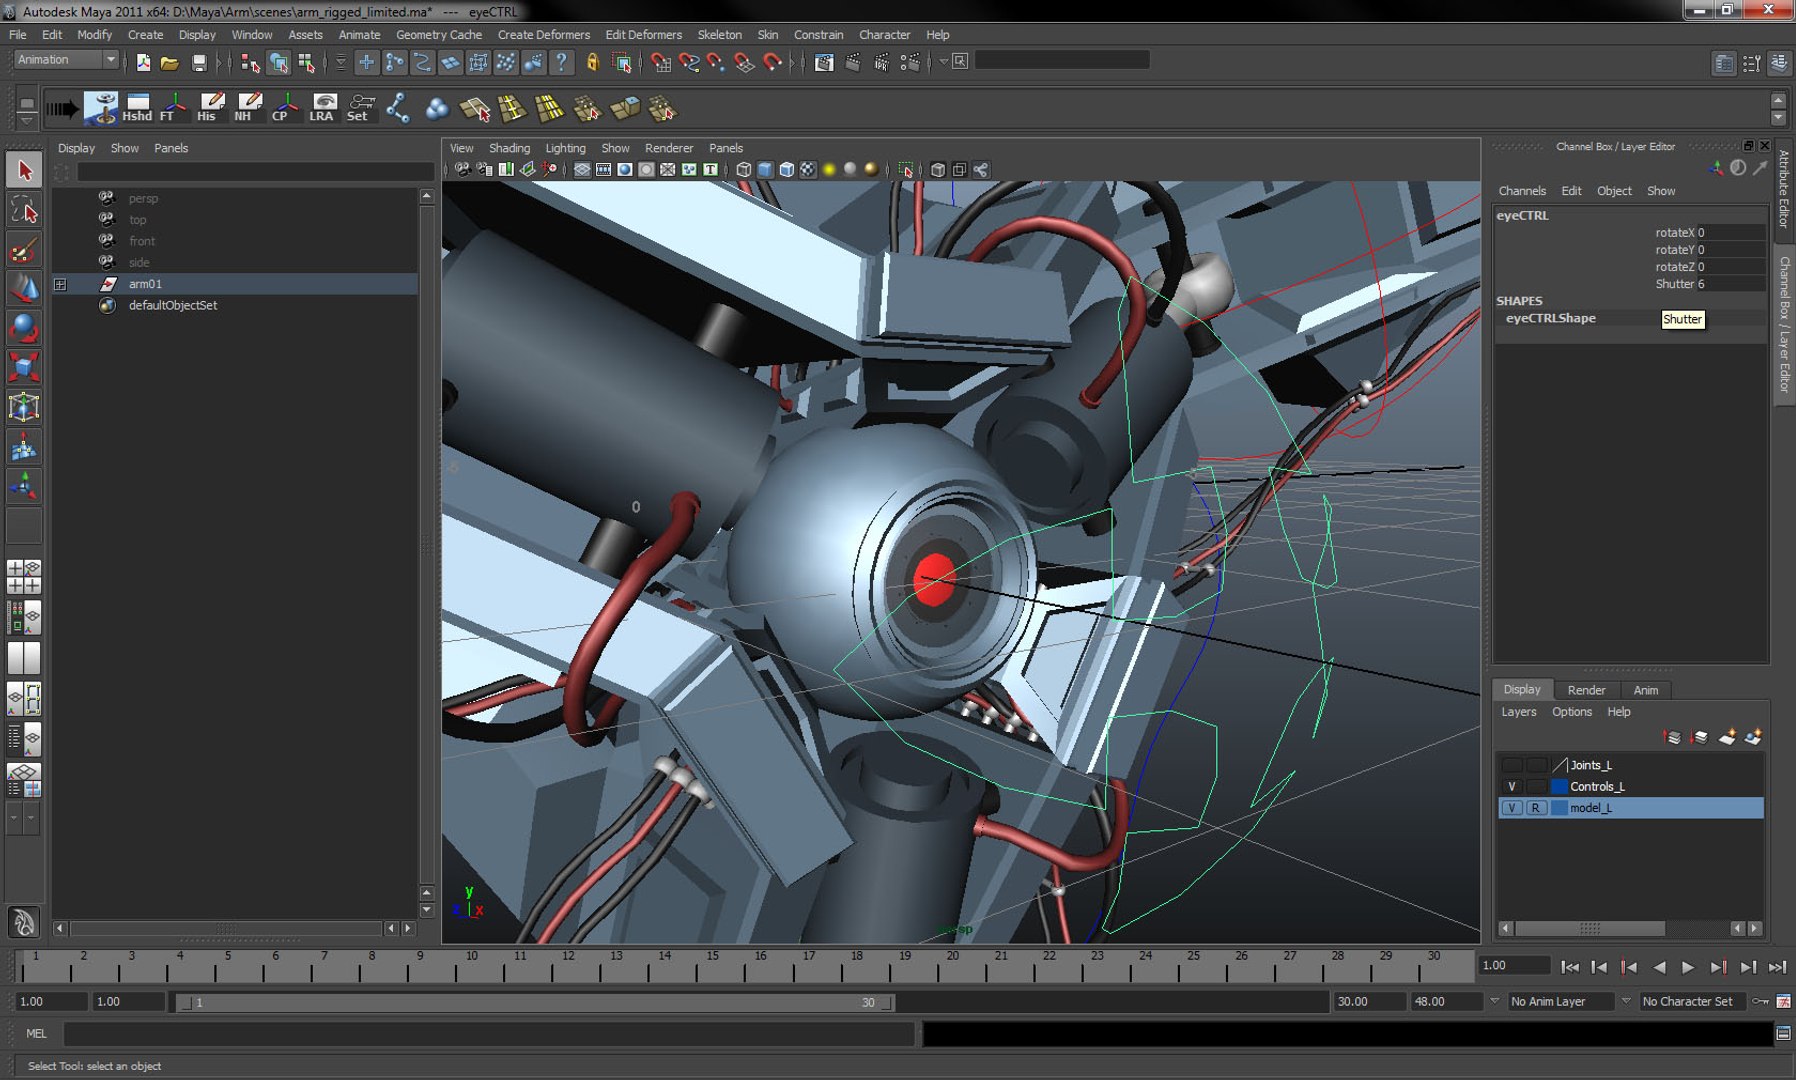The image size is (1796, 1080).
Task: Click the MEL command input field
Action: [489, 1034]
